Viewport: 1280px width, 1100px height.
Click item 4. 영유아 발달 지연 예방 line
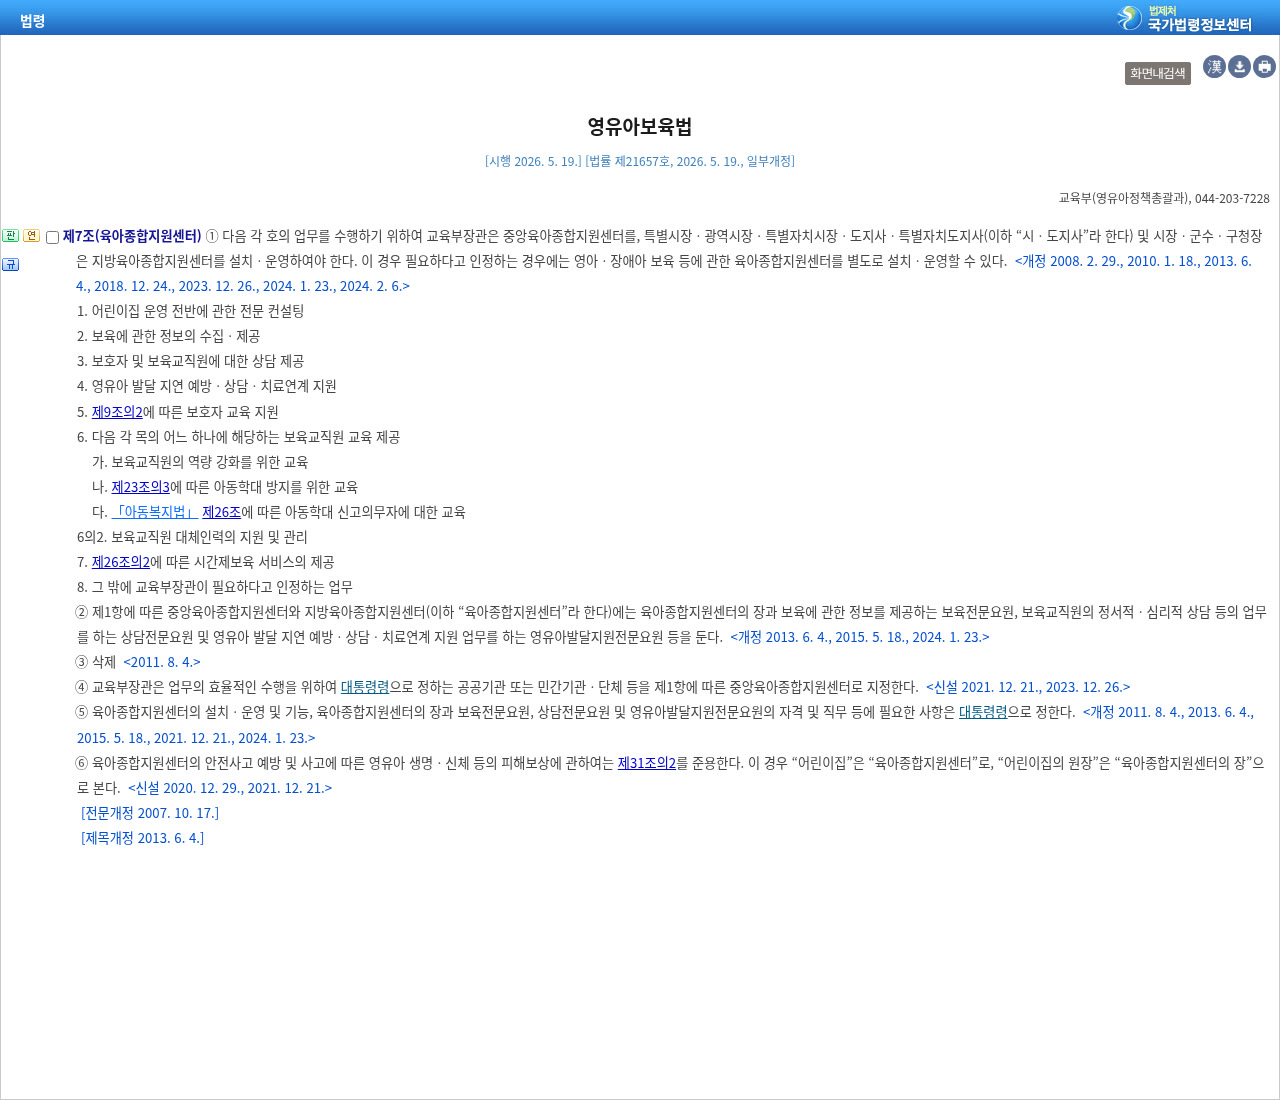(x=207, y=386)
